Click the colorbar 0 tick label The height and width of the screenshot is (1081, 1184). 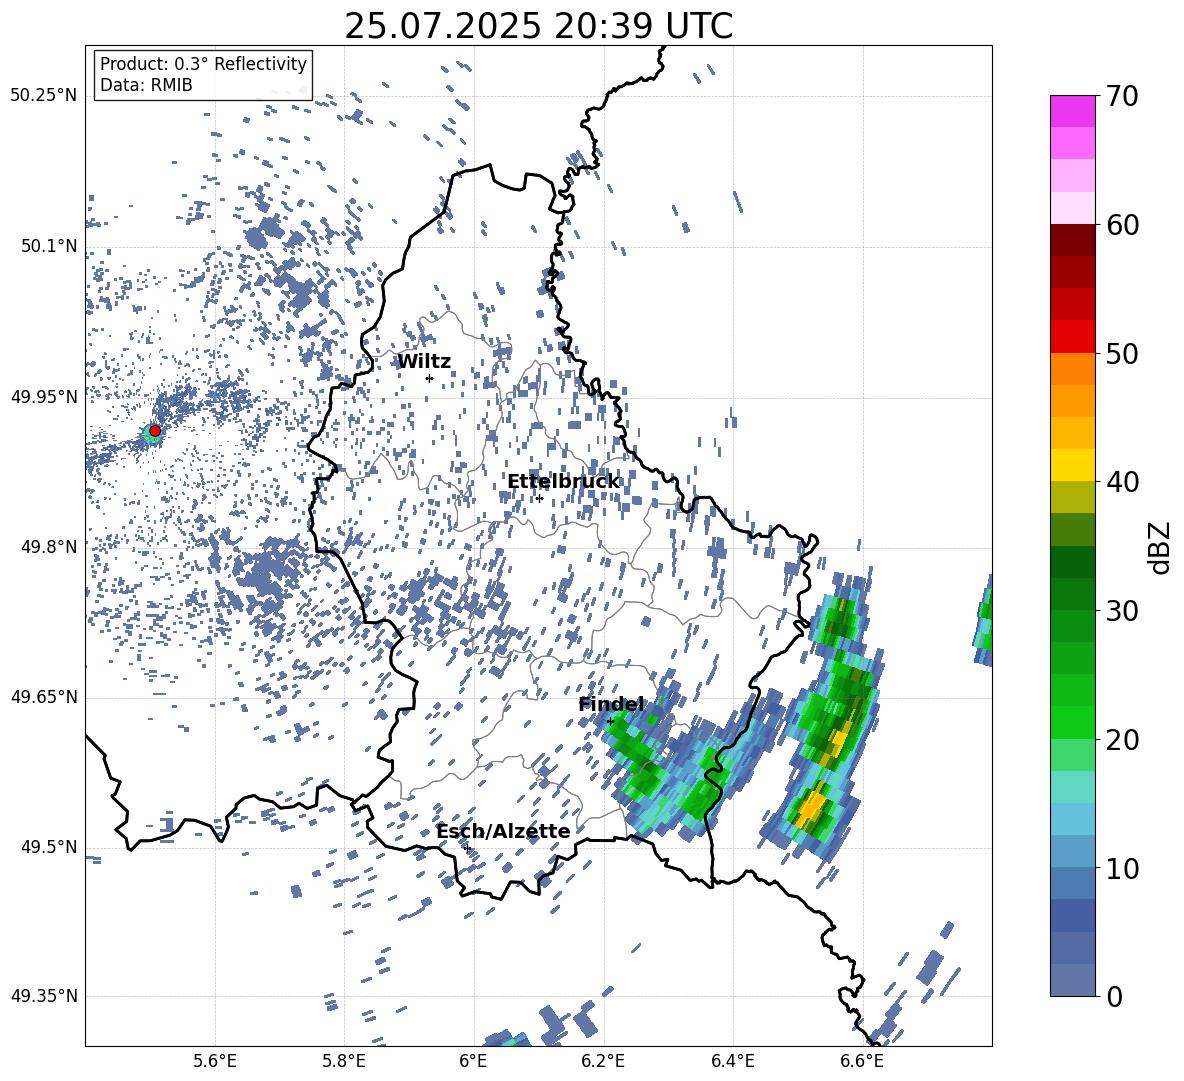1115,996
